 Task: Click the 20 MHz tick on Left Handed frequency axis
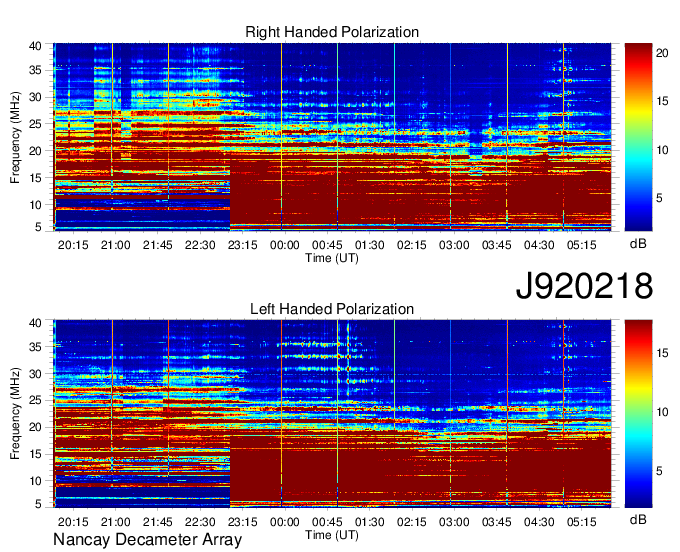[x=35, y=428]
